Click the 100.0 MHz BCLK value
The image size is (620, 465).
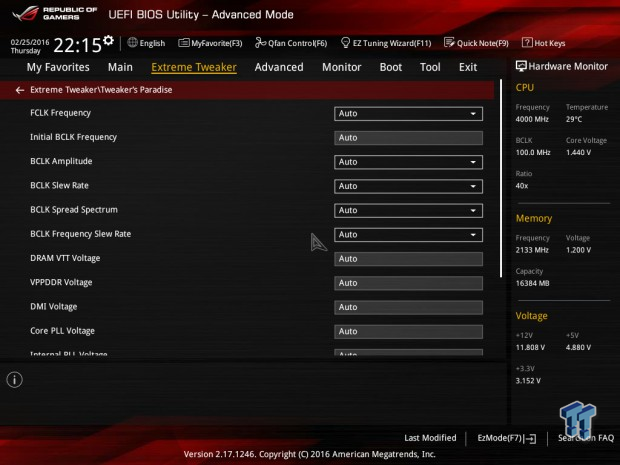[x=533, y=153]
